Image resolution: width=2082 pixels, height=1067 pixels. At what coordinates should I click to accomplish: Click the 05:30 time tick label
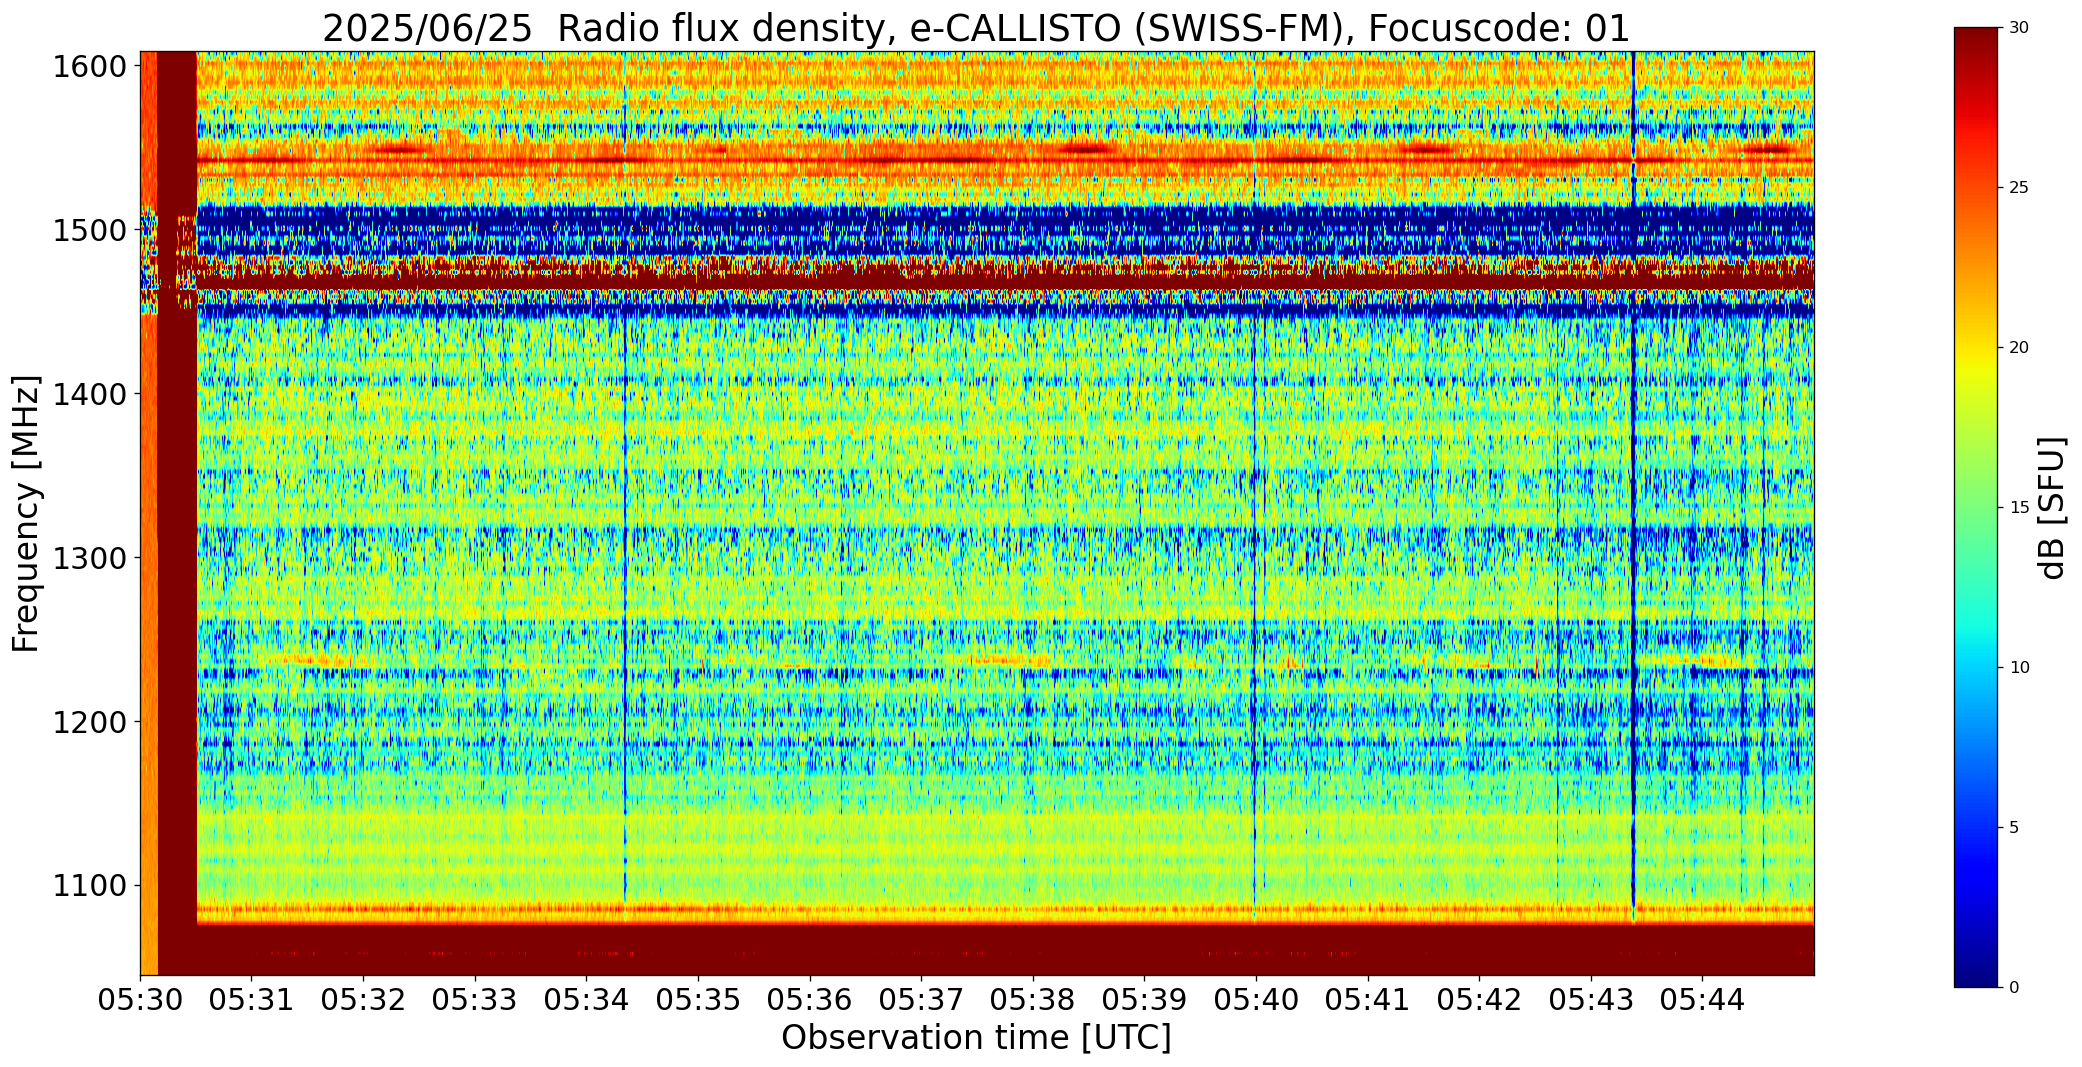coord(140,999)
